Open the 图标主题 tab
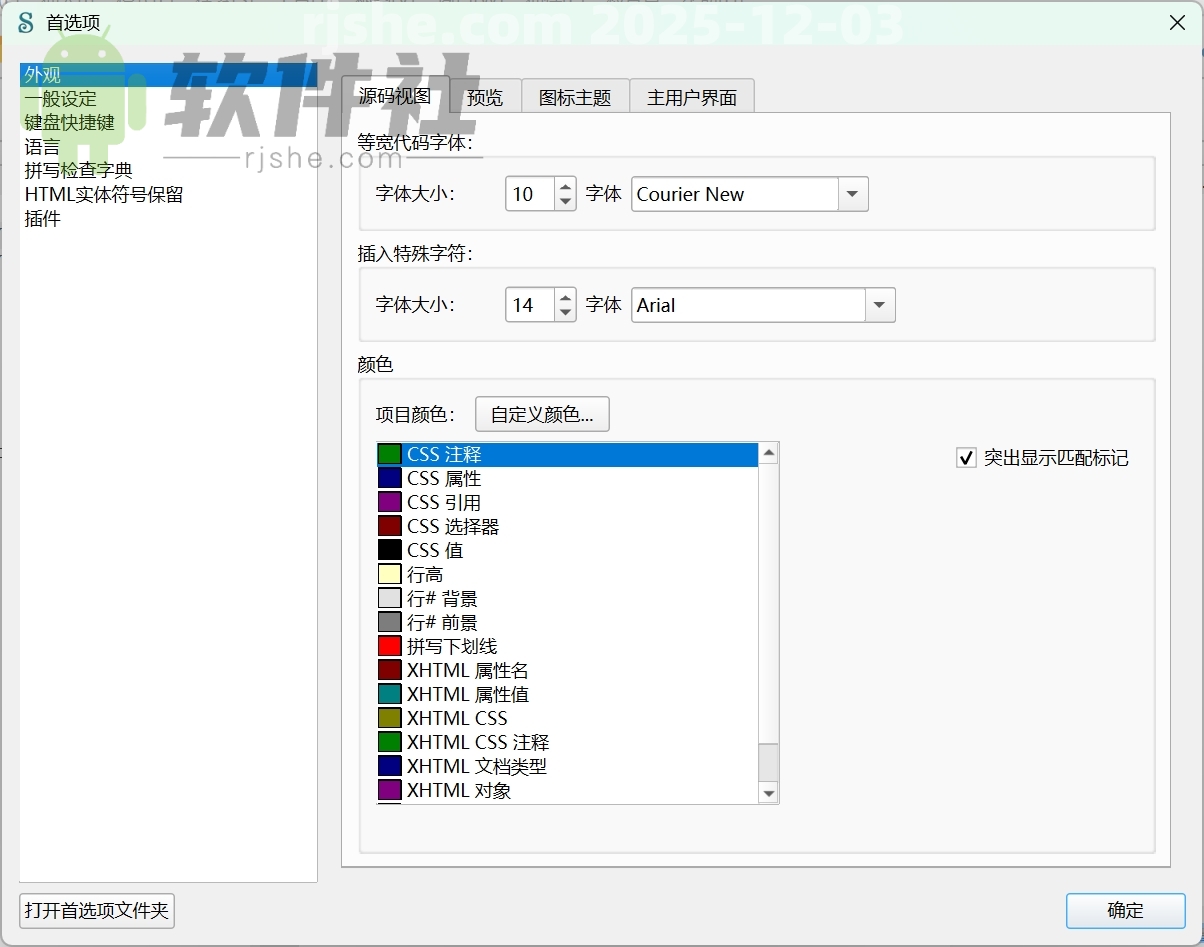Image resolution: width=1204 pixels, height=947 pixels. click(575, 95)
